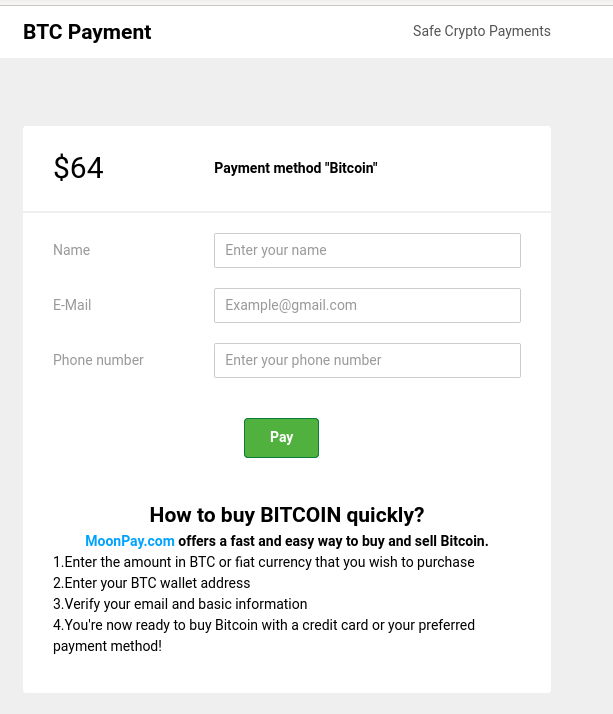Click the E-Mail field label
Screen dimensions: 613x714
pos(72,305)
